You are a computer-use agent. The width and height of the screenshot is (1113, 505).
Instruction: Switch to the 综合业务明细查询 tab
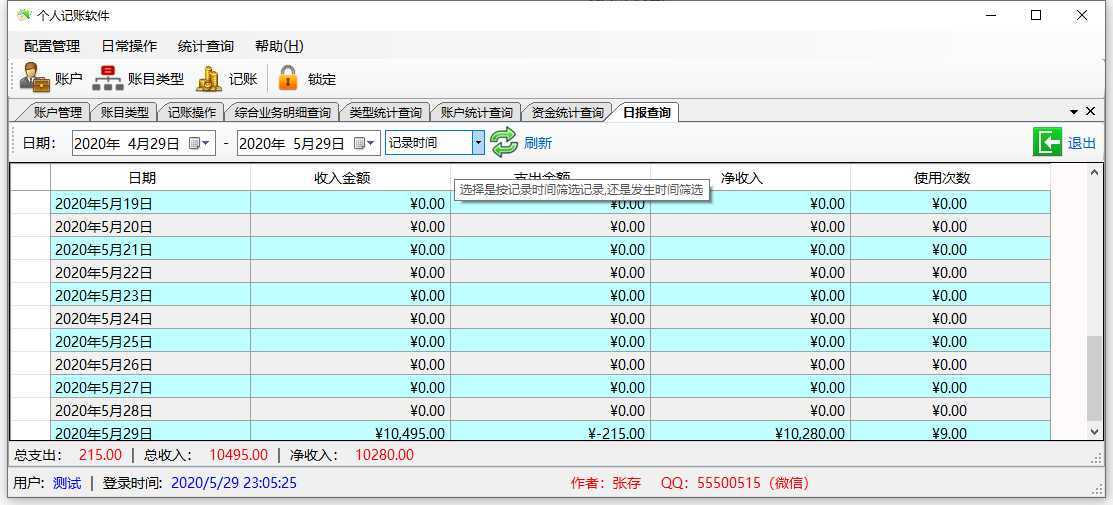click(x=283, y=112)
